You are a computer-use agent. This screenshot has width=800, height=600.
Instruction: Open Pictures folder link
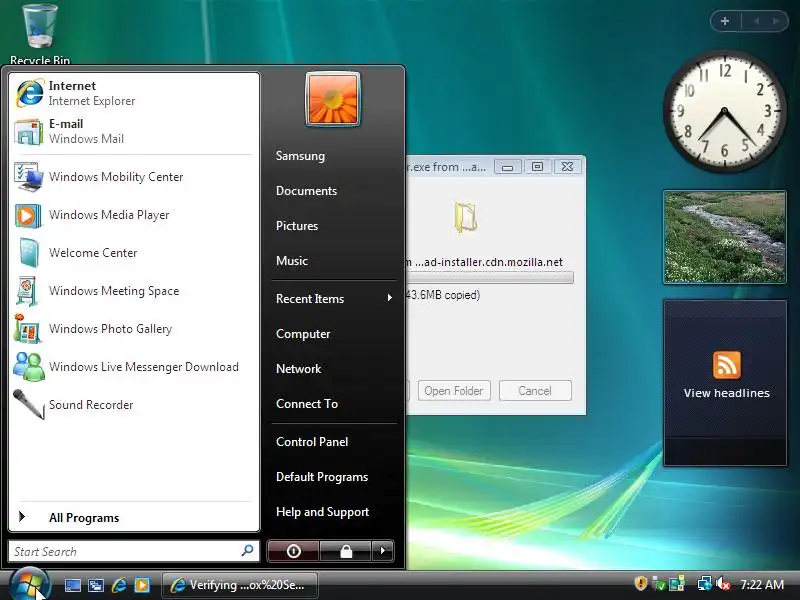click(334, 226)
